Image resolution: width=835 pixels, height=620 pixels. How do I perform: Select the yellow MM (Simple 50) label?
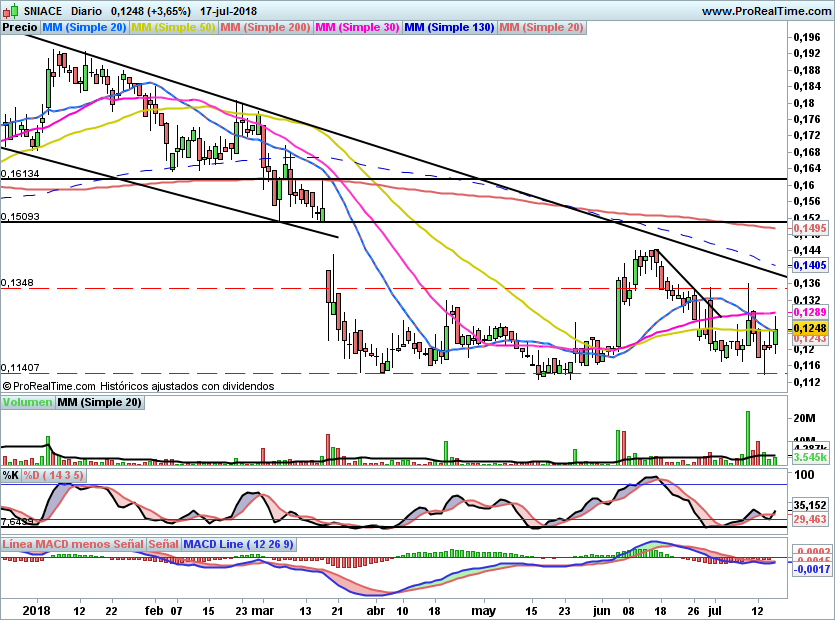pos(173,27)
